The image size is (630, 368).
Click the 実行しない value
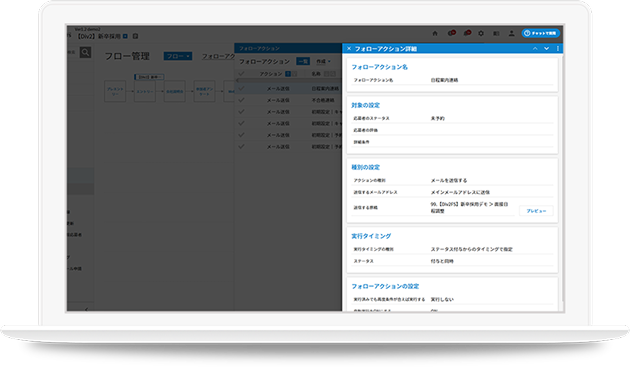442,299
